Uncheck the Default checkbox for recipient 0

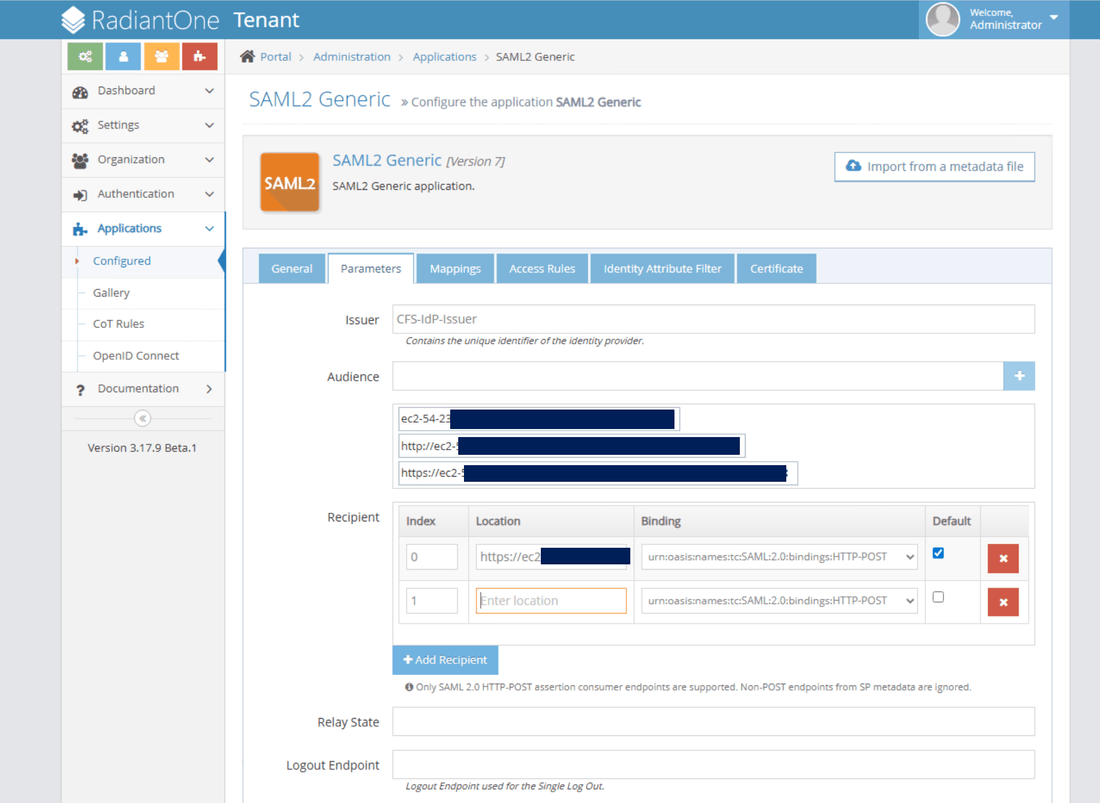(x=938, y=553)
